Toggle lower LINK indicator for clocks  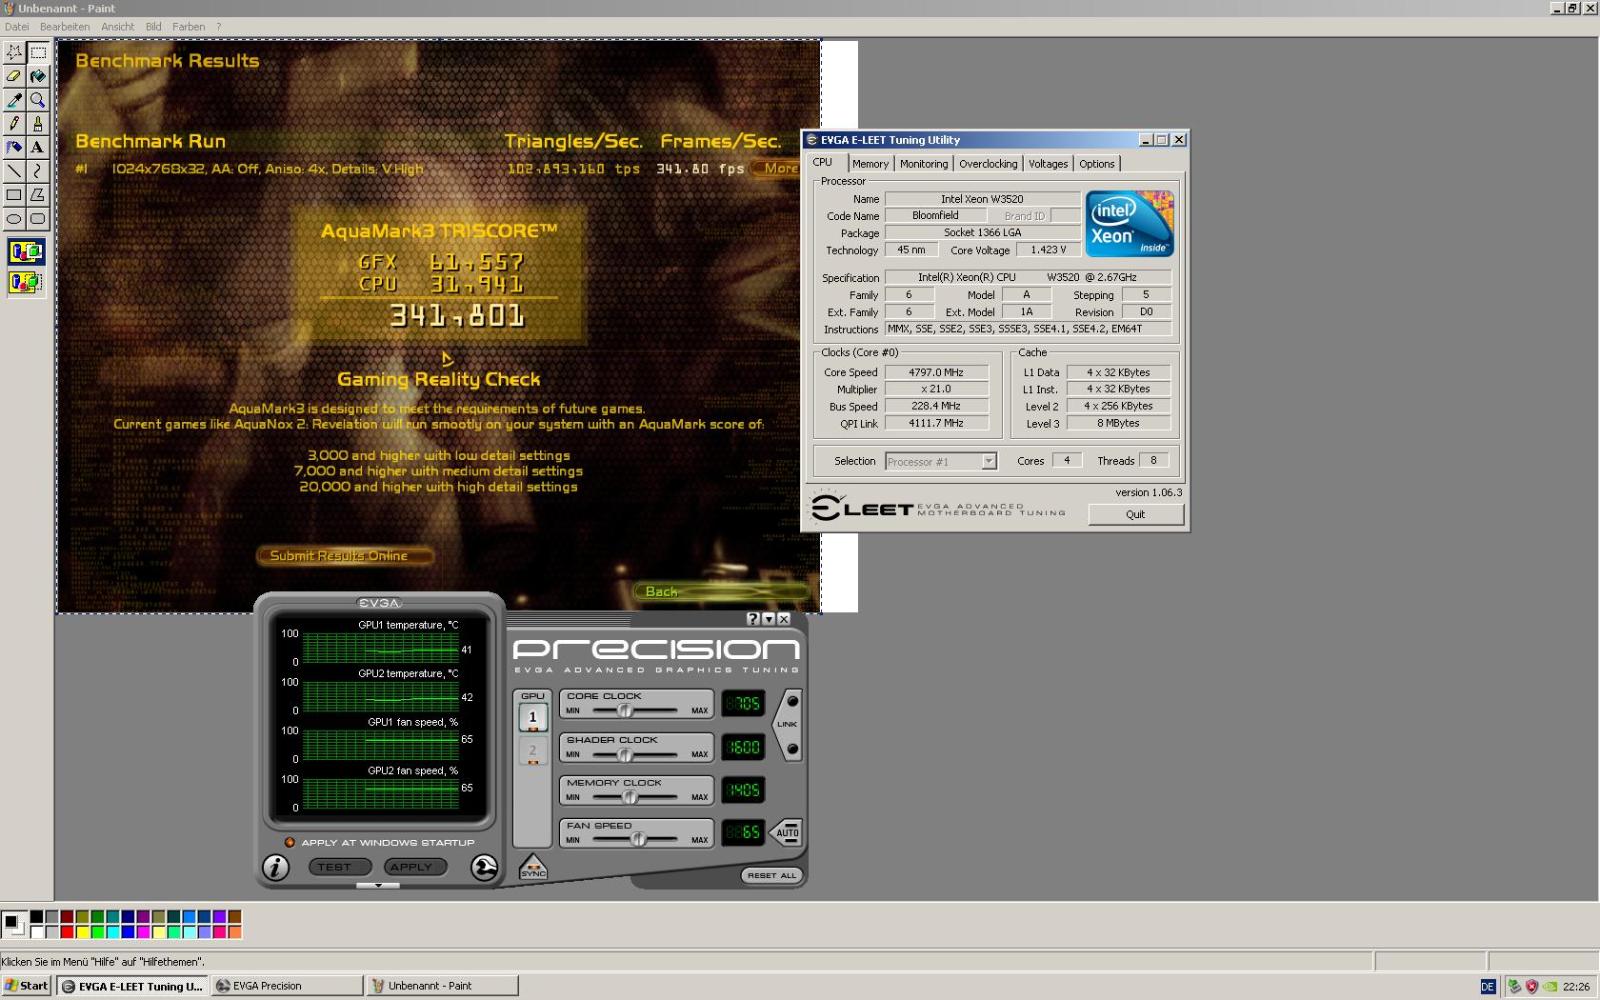792,749
